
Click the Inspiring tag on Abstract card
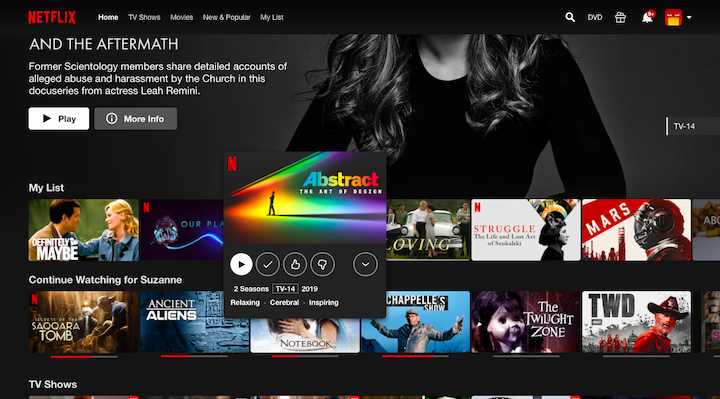pyautogui.click(x=324, y=303)
